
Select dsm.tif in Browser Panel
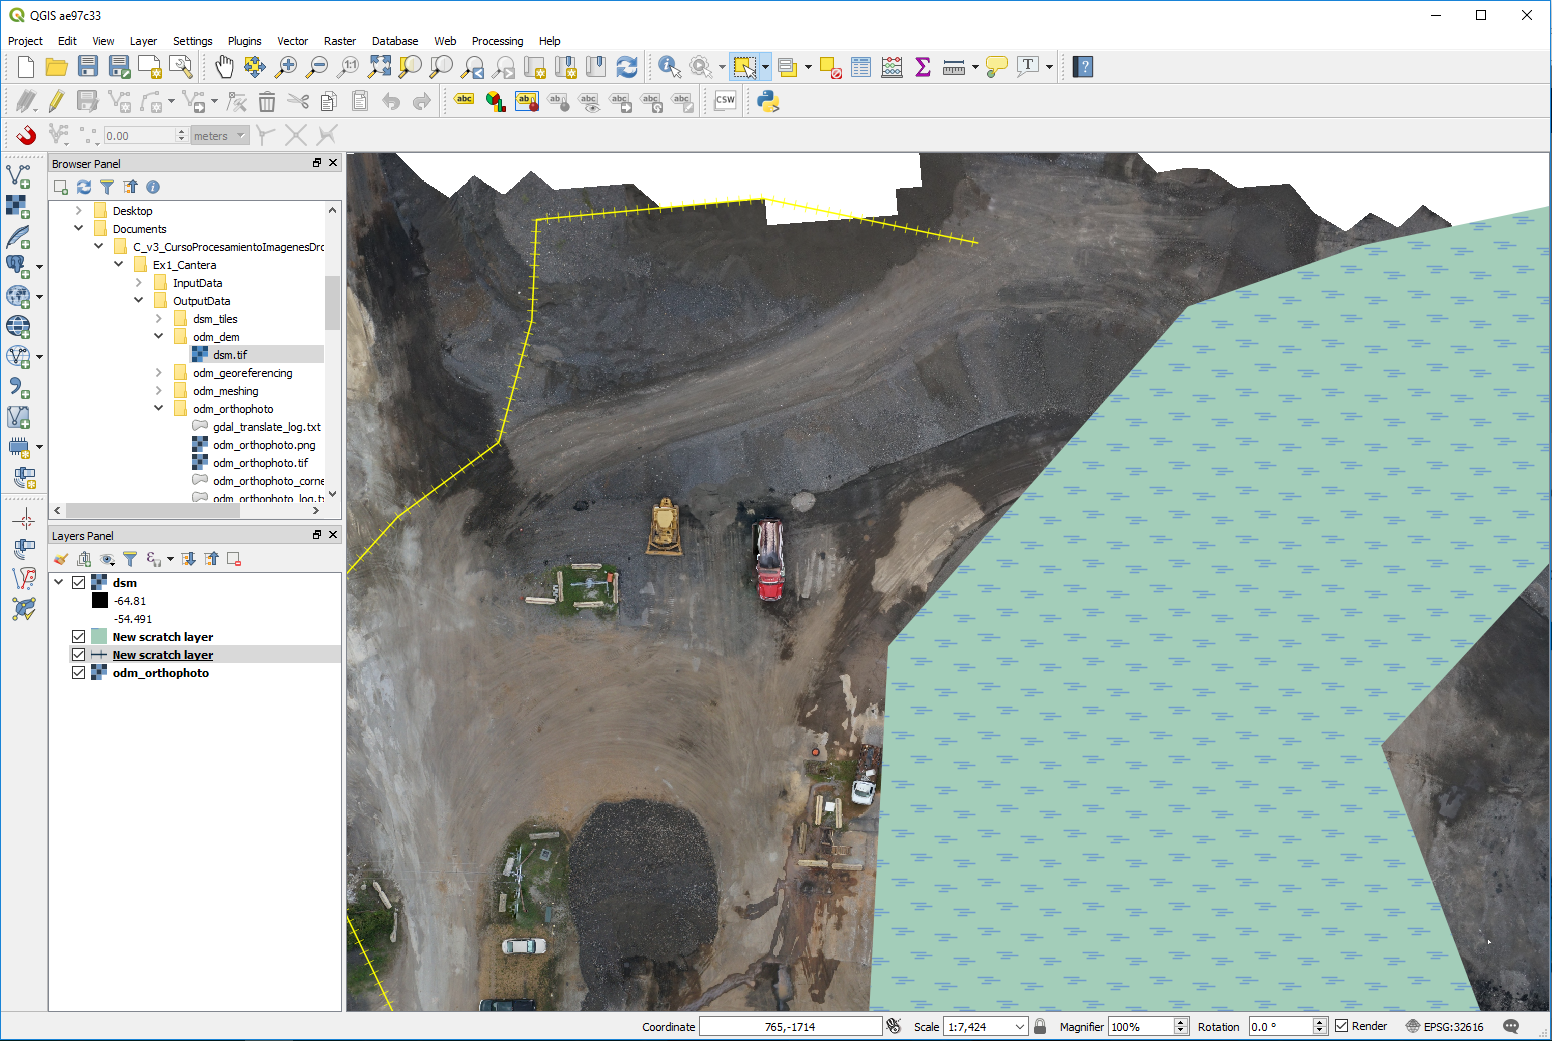229,355
